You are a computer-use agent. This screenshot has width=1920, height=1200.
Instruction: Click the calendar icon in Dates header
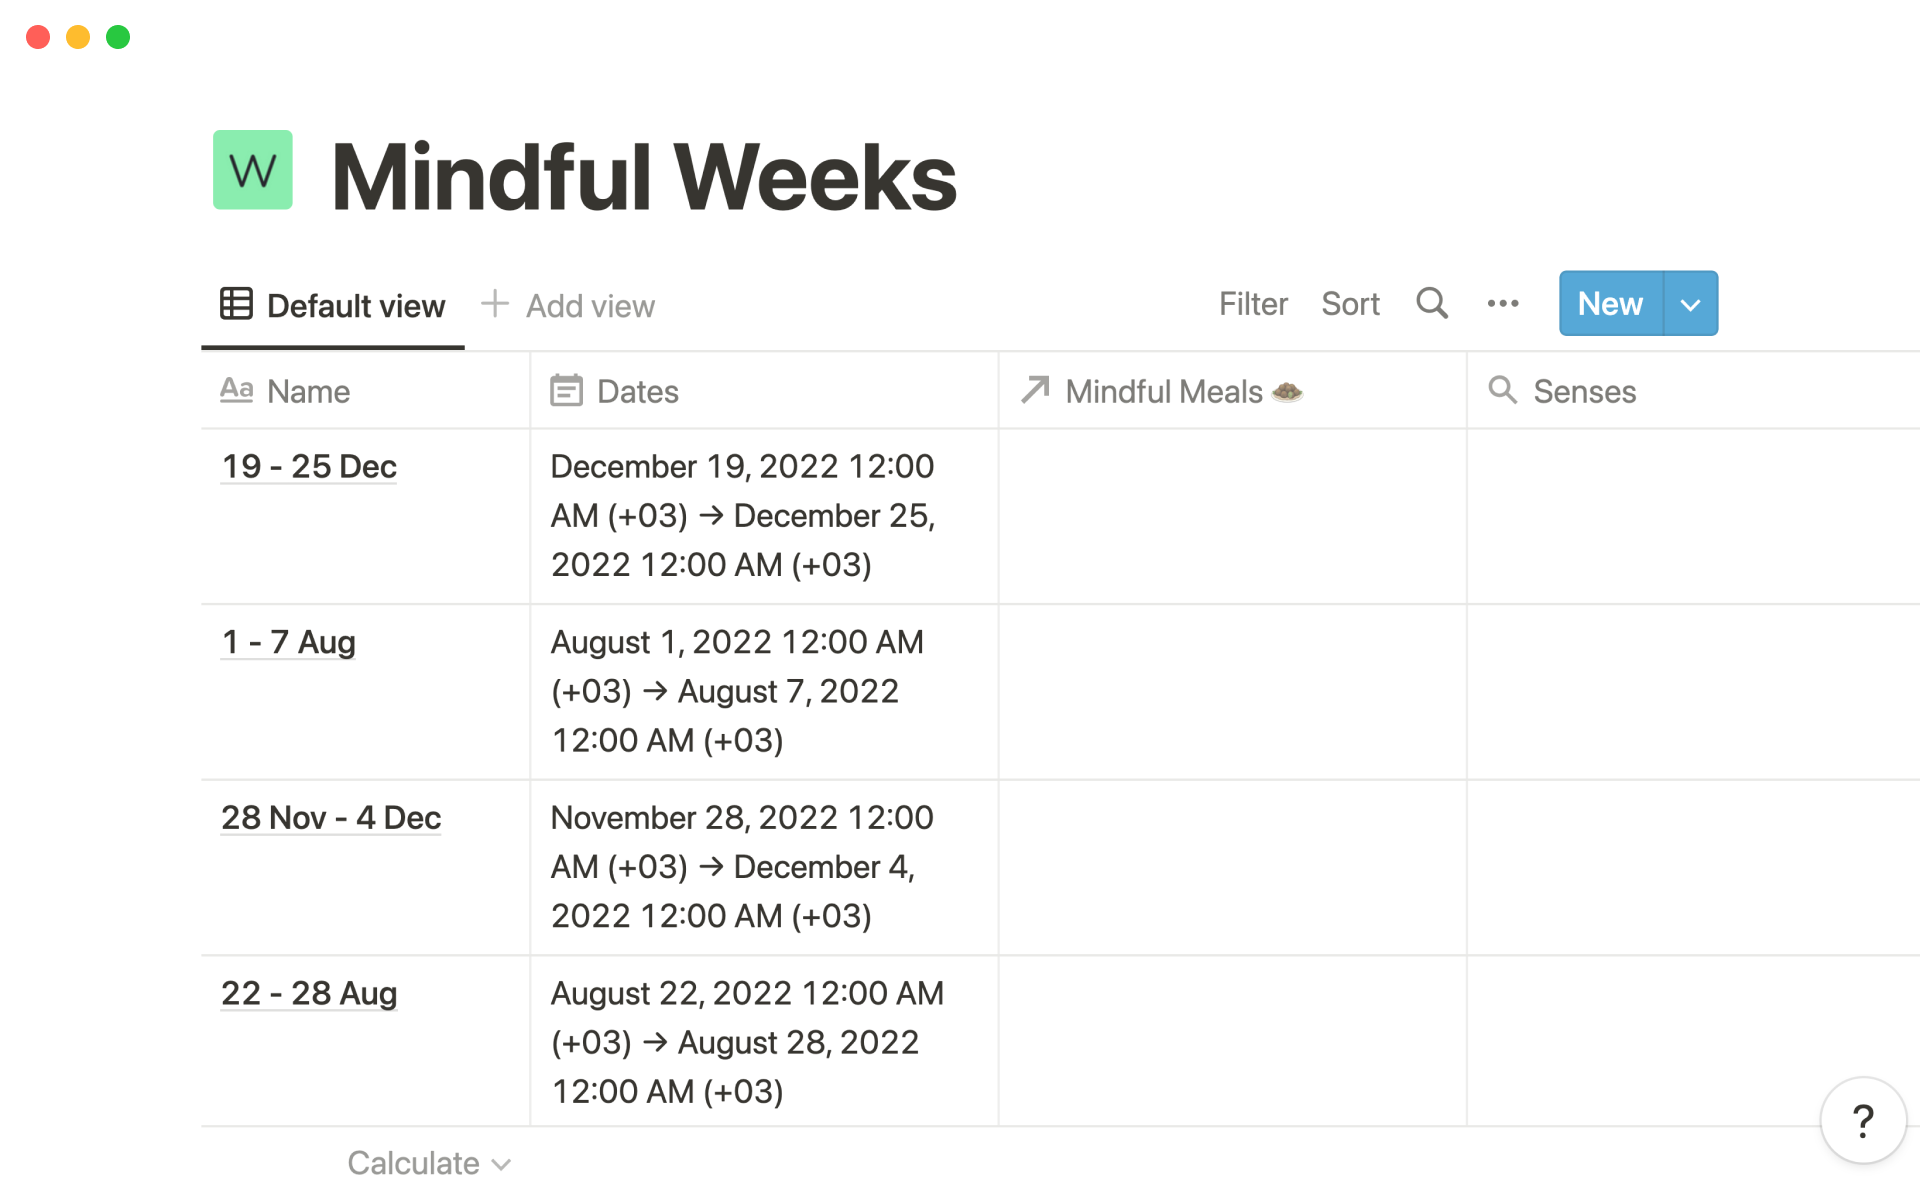566,391
